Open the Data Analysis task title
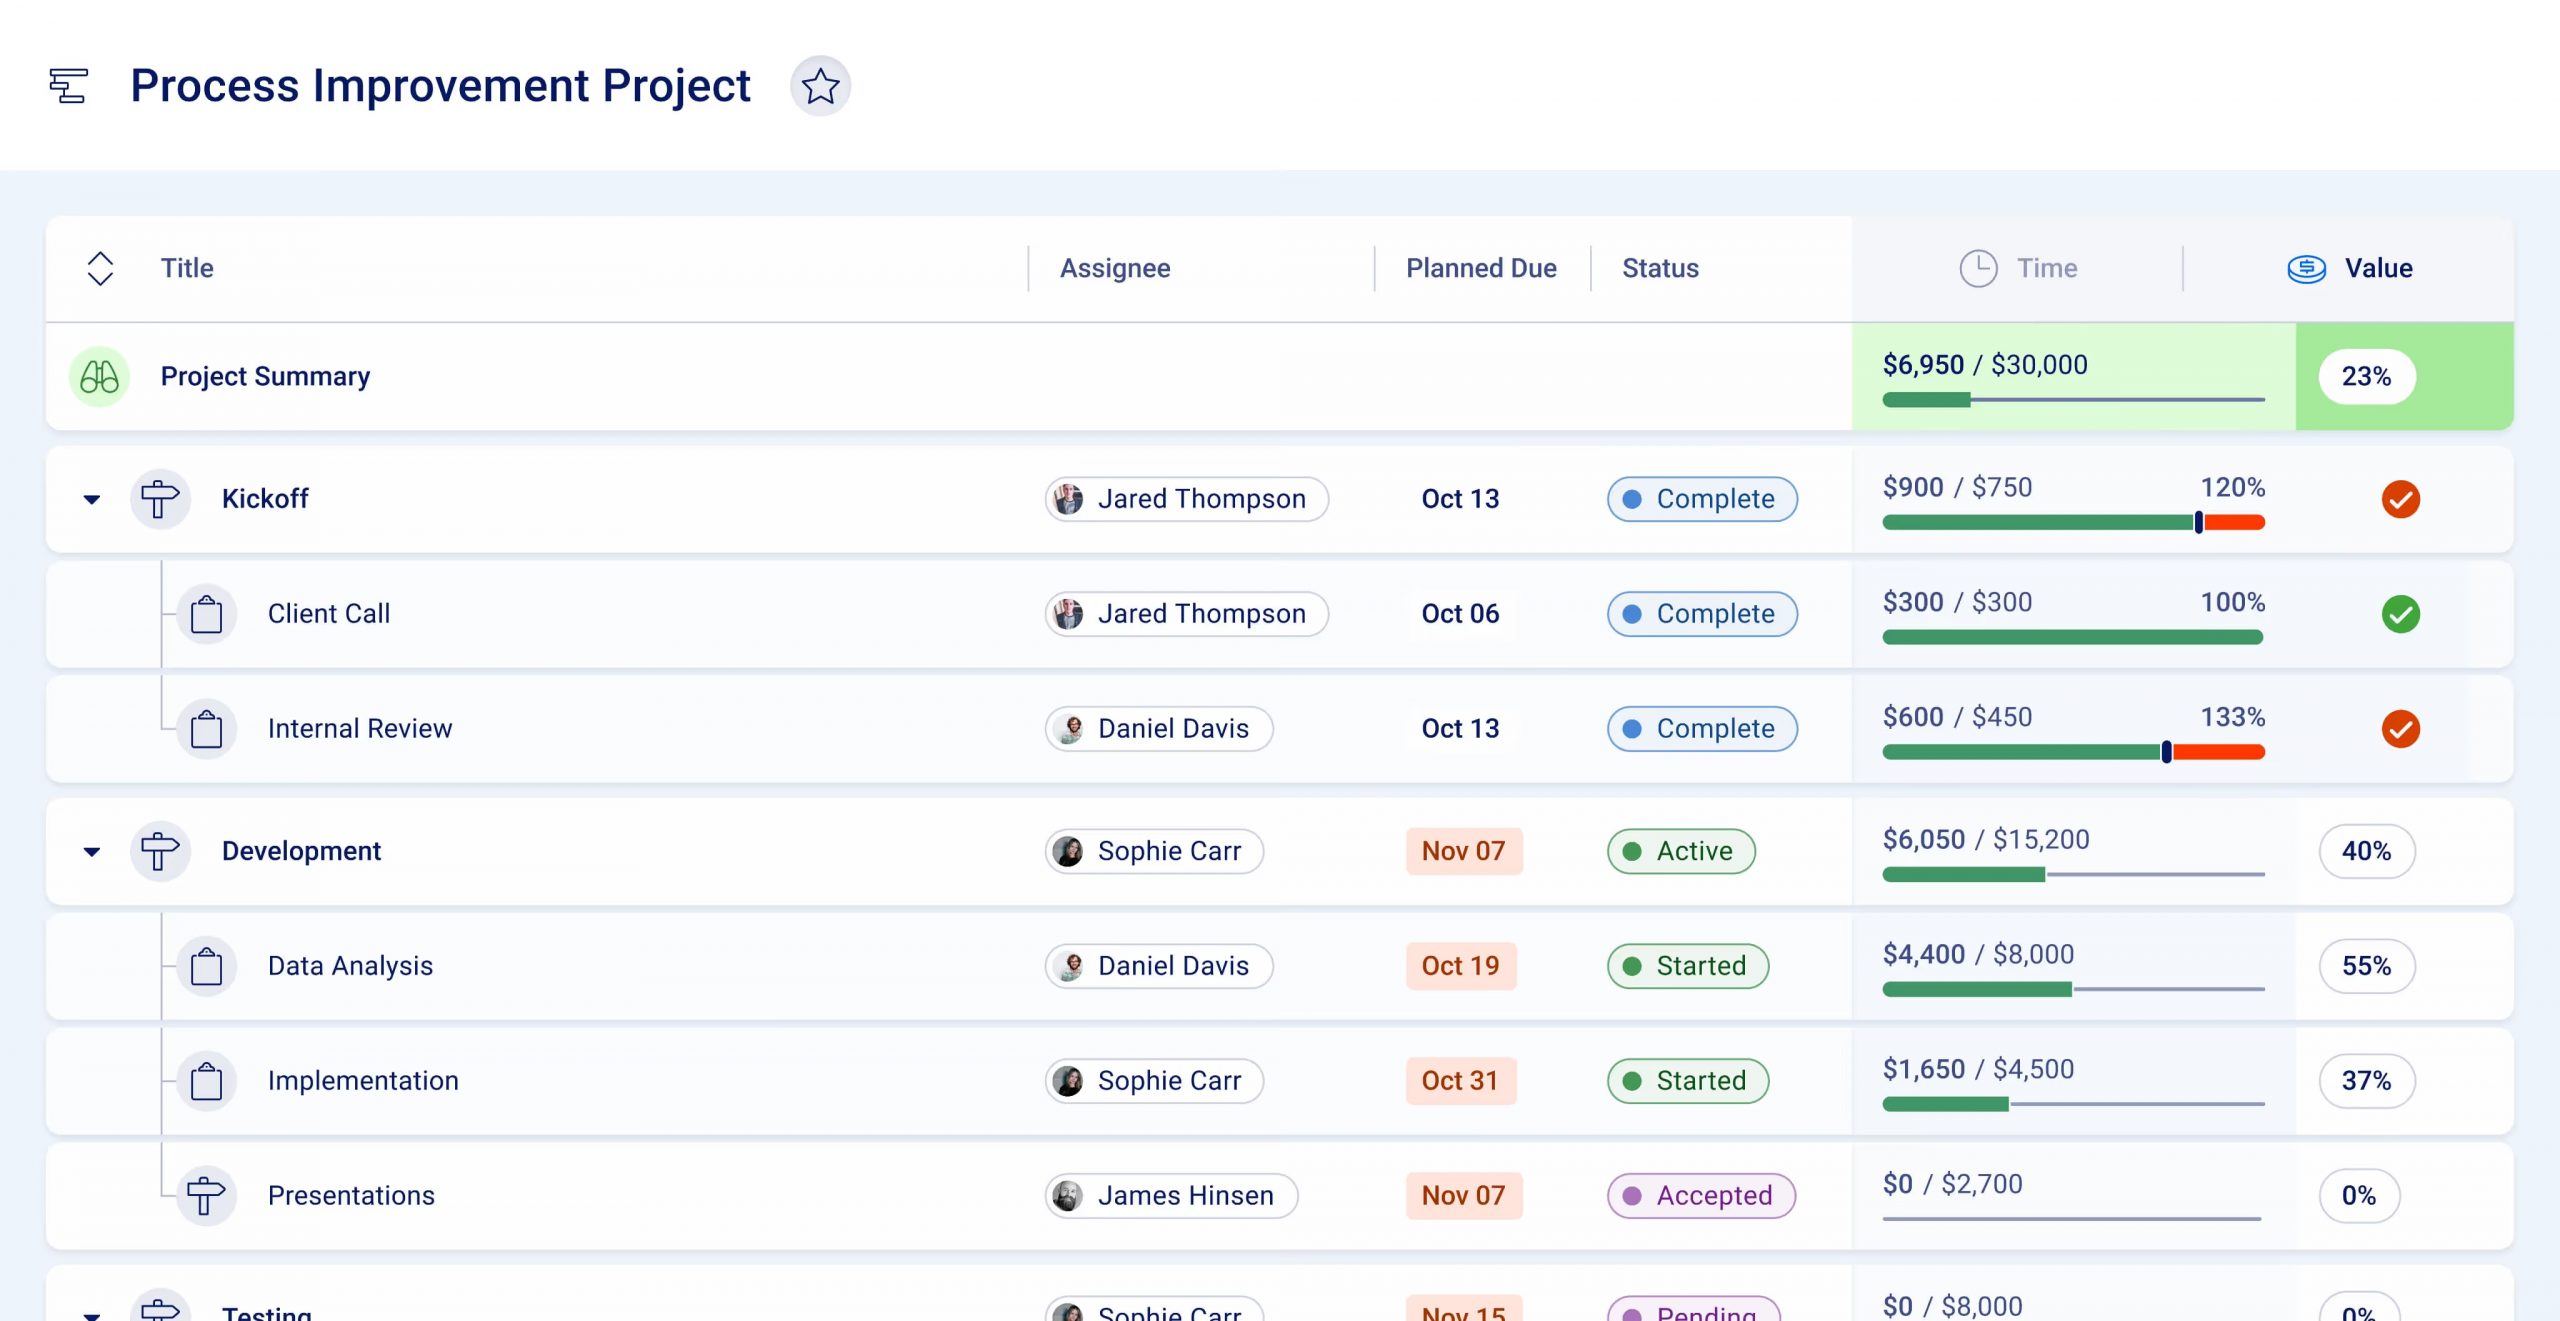 point(350,966)
